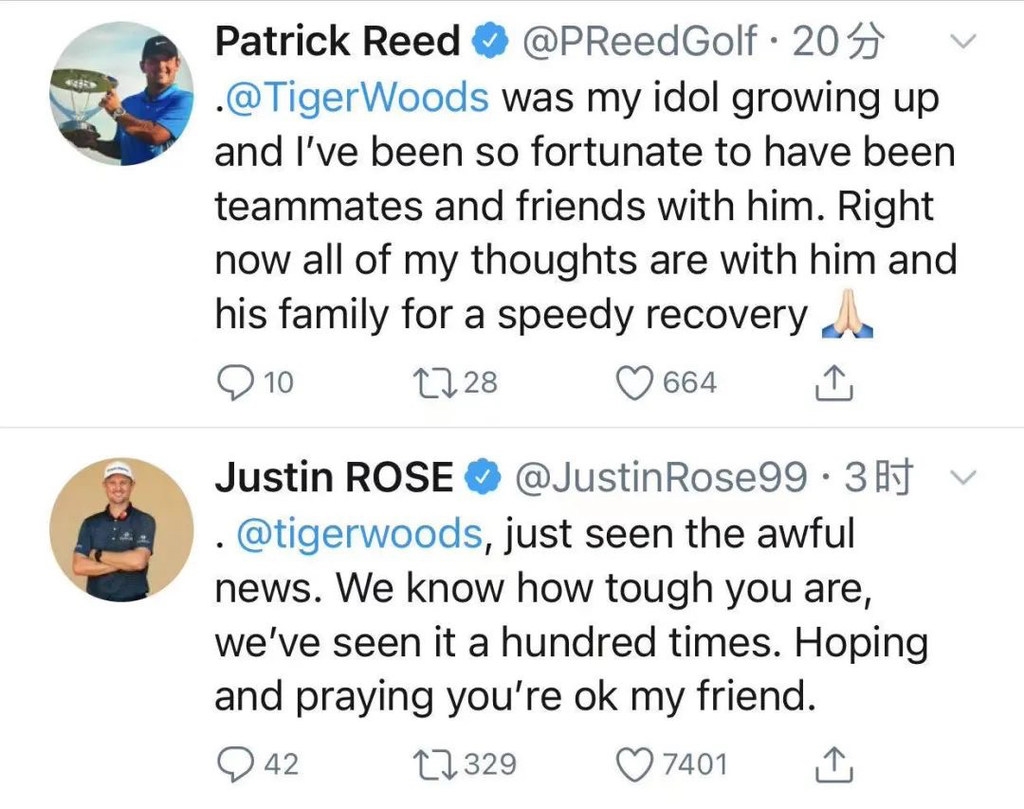The width and height of the screenshot is (1024, 809).
Task: Open Patrick Reed's profile picture
Action: point(121,93)
